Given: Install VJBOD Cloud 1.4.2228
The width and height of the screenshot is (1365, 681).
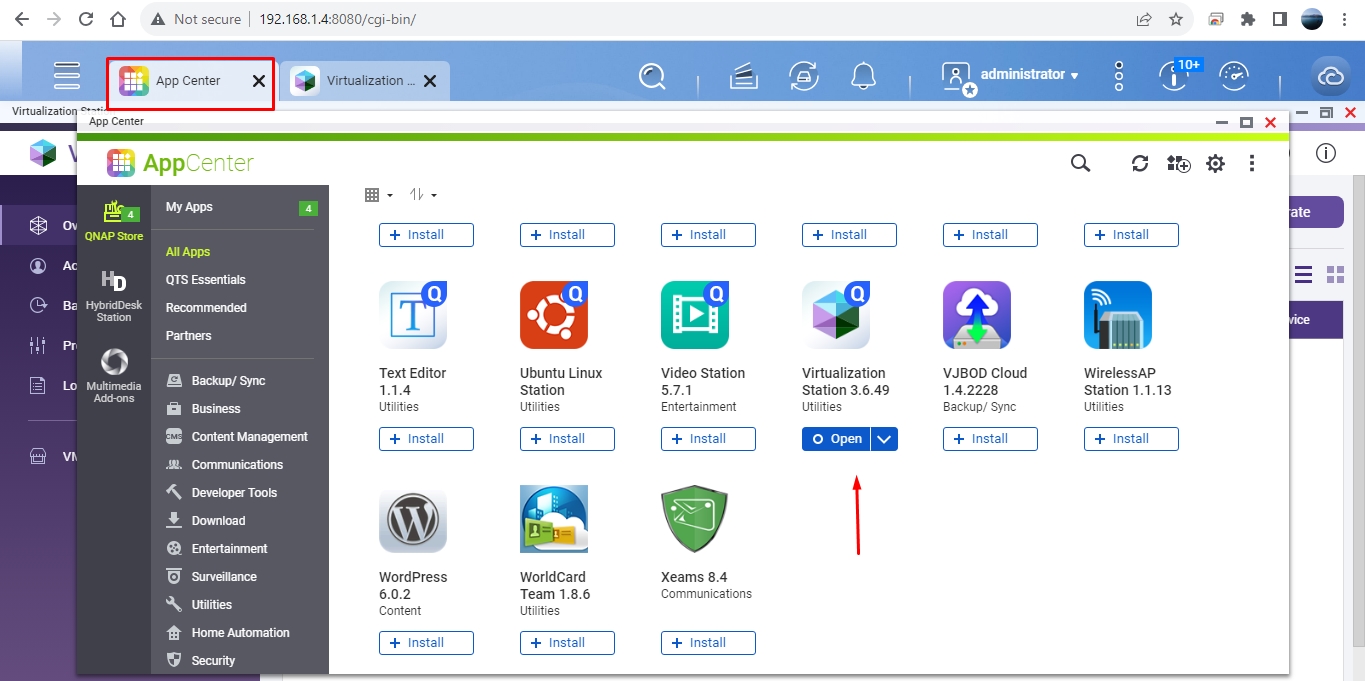Looking at the screenshot, I should (990, 439).
